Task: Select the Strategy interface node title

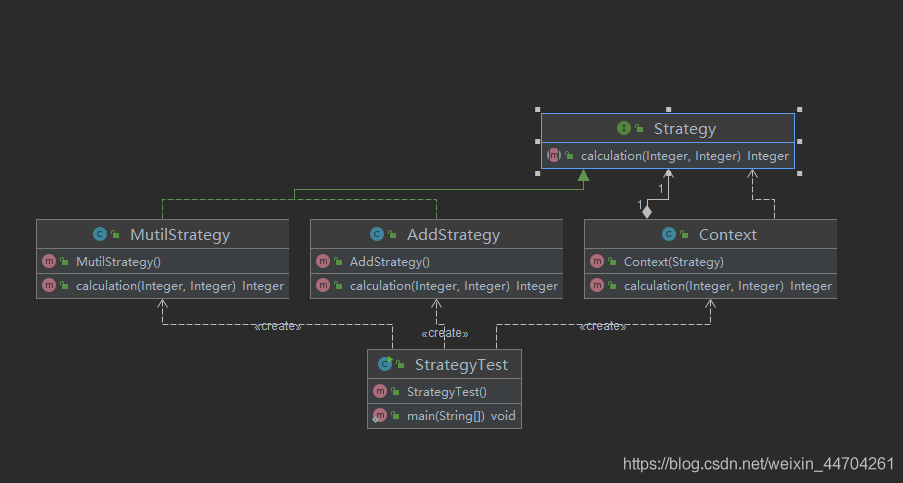Action: [x=684, y=129]
